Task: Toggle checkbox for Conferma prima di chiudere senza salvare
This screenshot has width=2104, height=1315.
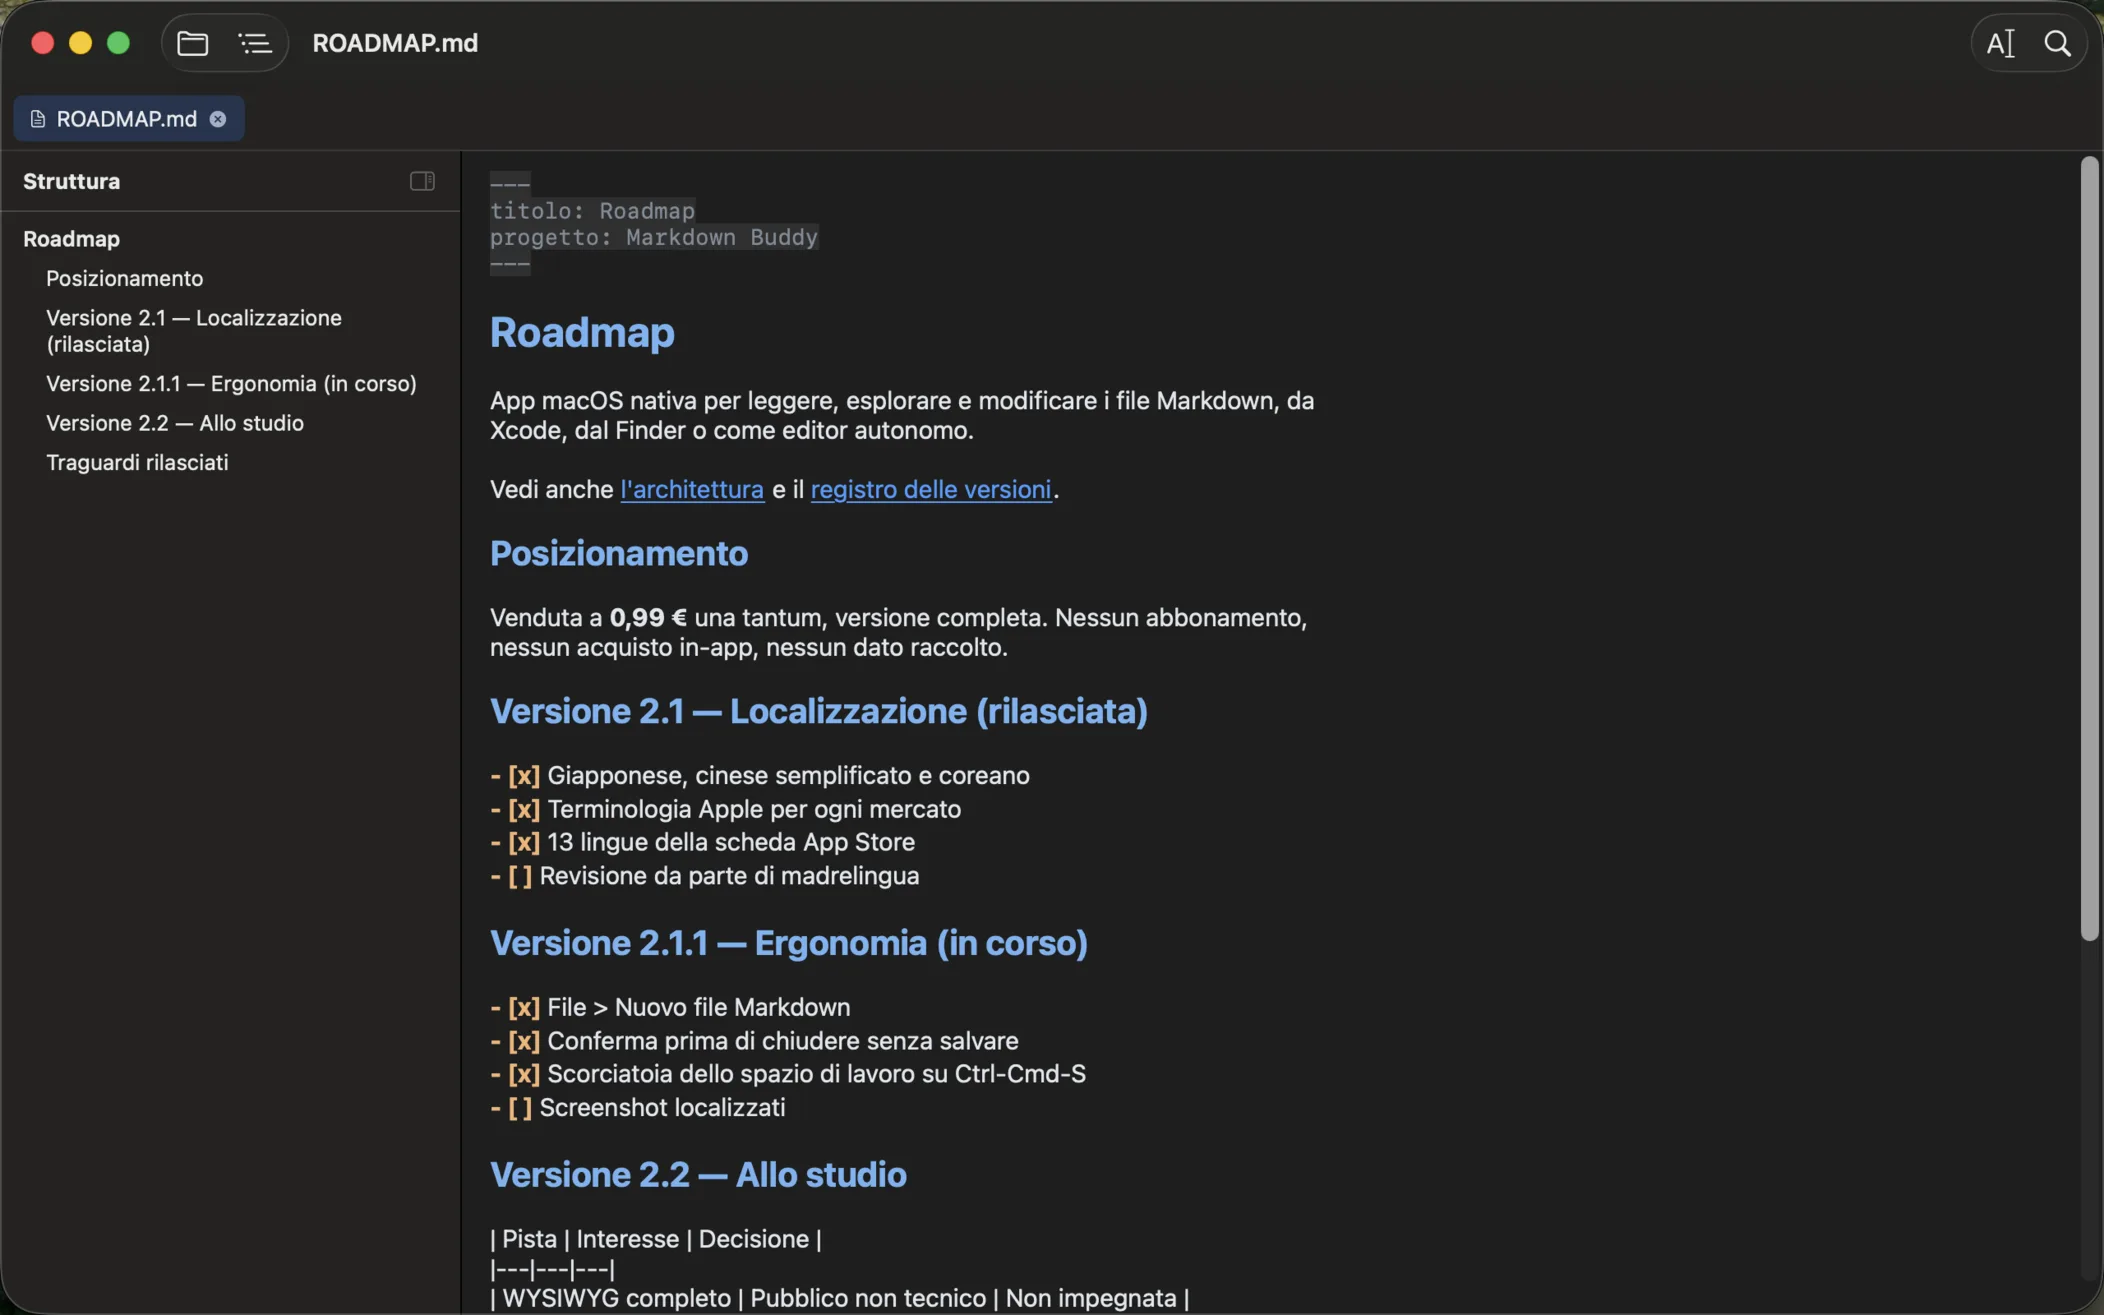Action: click(524, 1041)
